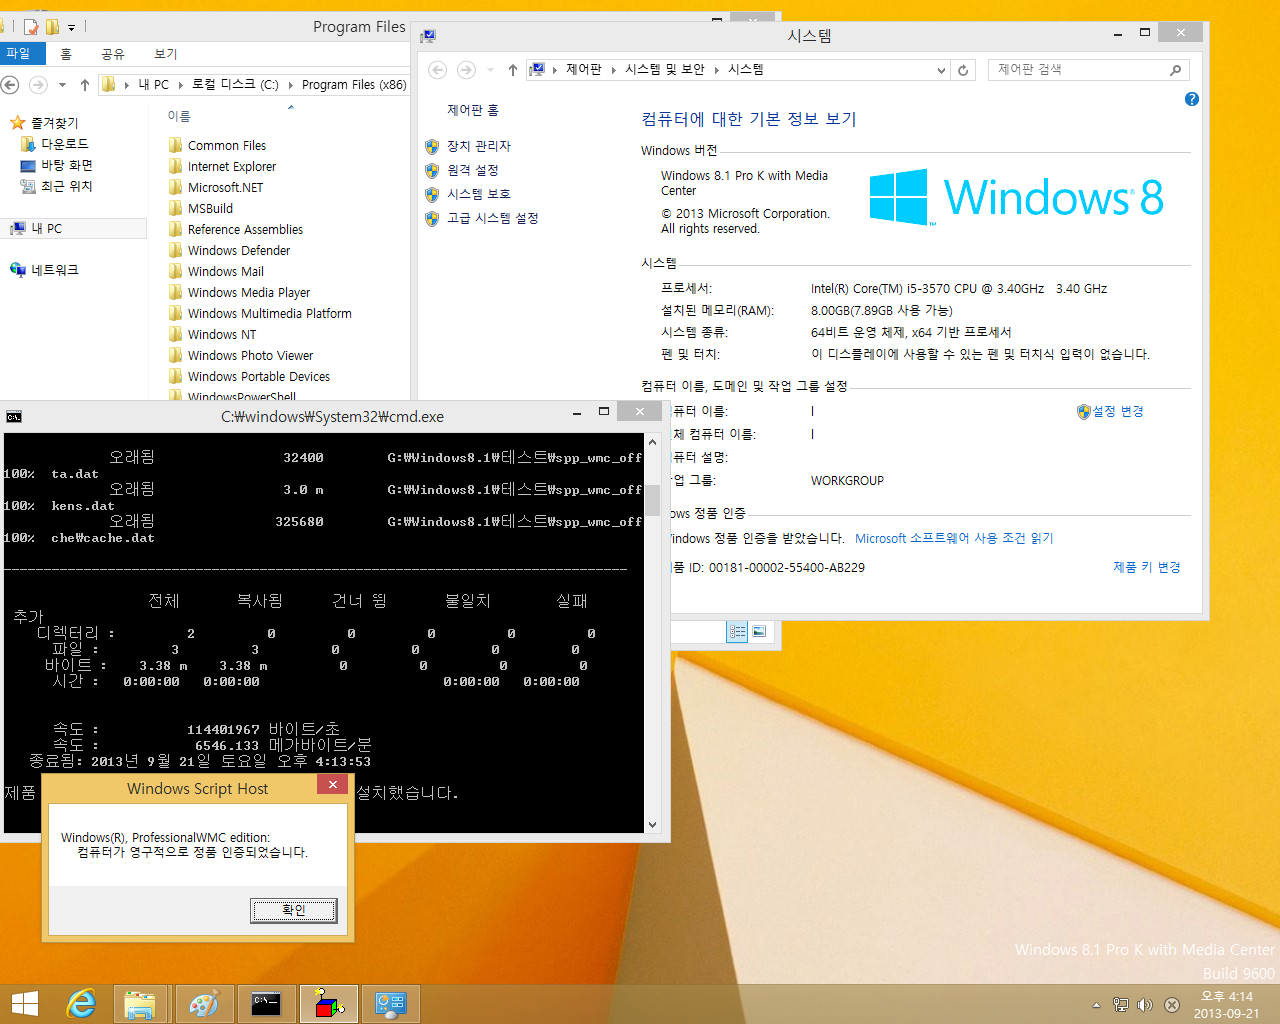Show hidden tray icons arrow
Screen dimensions: 1280x1024
[1096, 1005]
